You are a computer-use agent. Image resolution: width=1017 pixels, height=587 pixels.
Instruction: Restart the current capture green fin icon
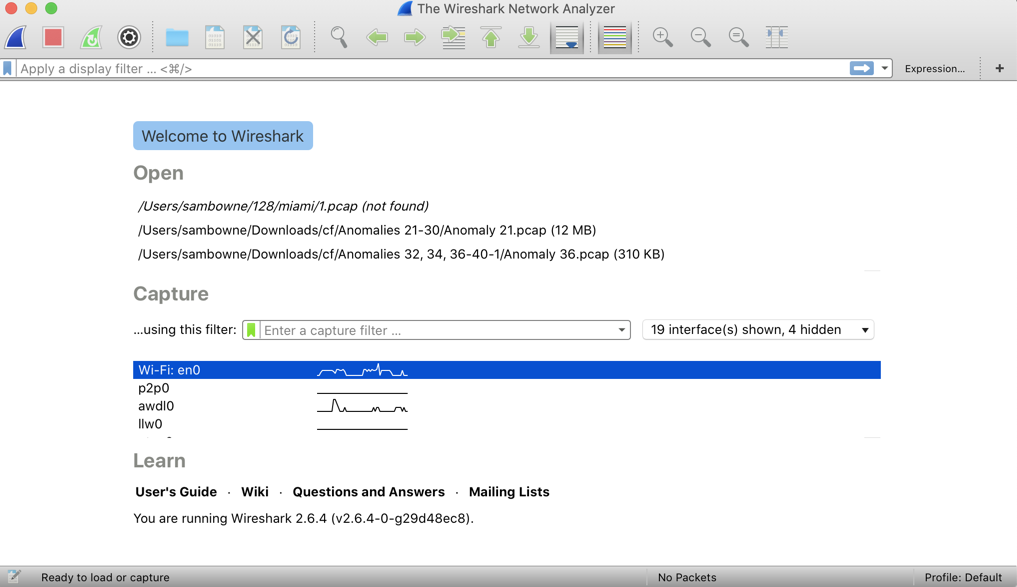coord(91,37)
